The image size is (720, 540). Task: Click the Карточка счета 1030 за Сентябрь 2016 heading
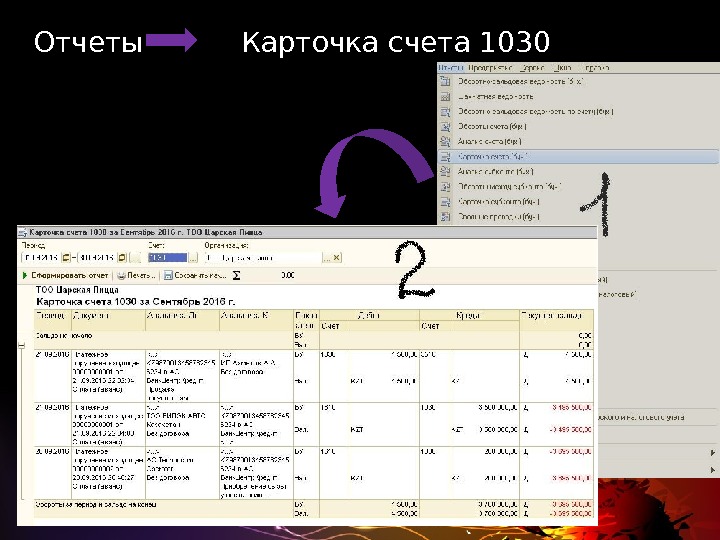coord(135,302)
